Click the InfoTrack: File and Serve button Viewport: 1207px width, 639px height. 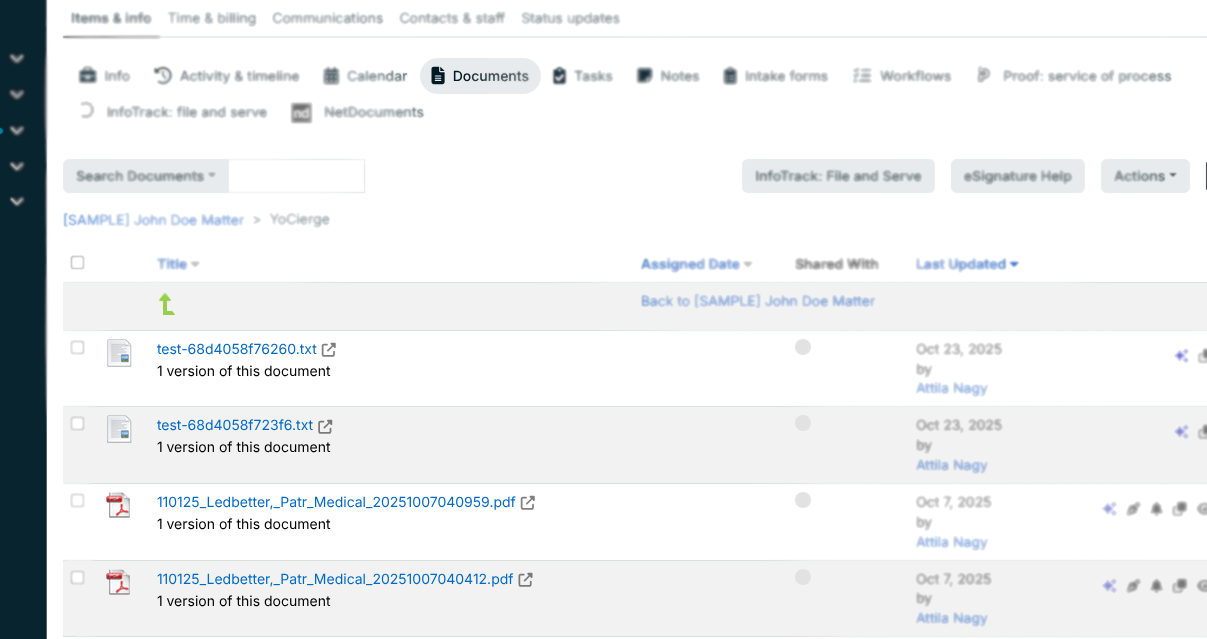pos(838,175)
